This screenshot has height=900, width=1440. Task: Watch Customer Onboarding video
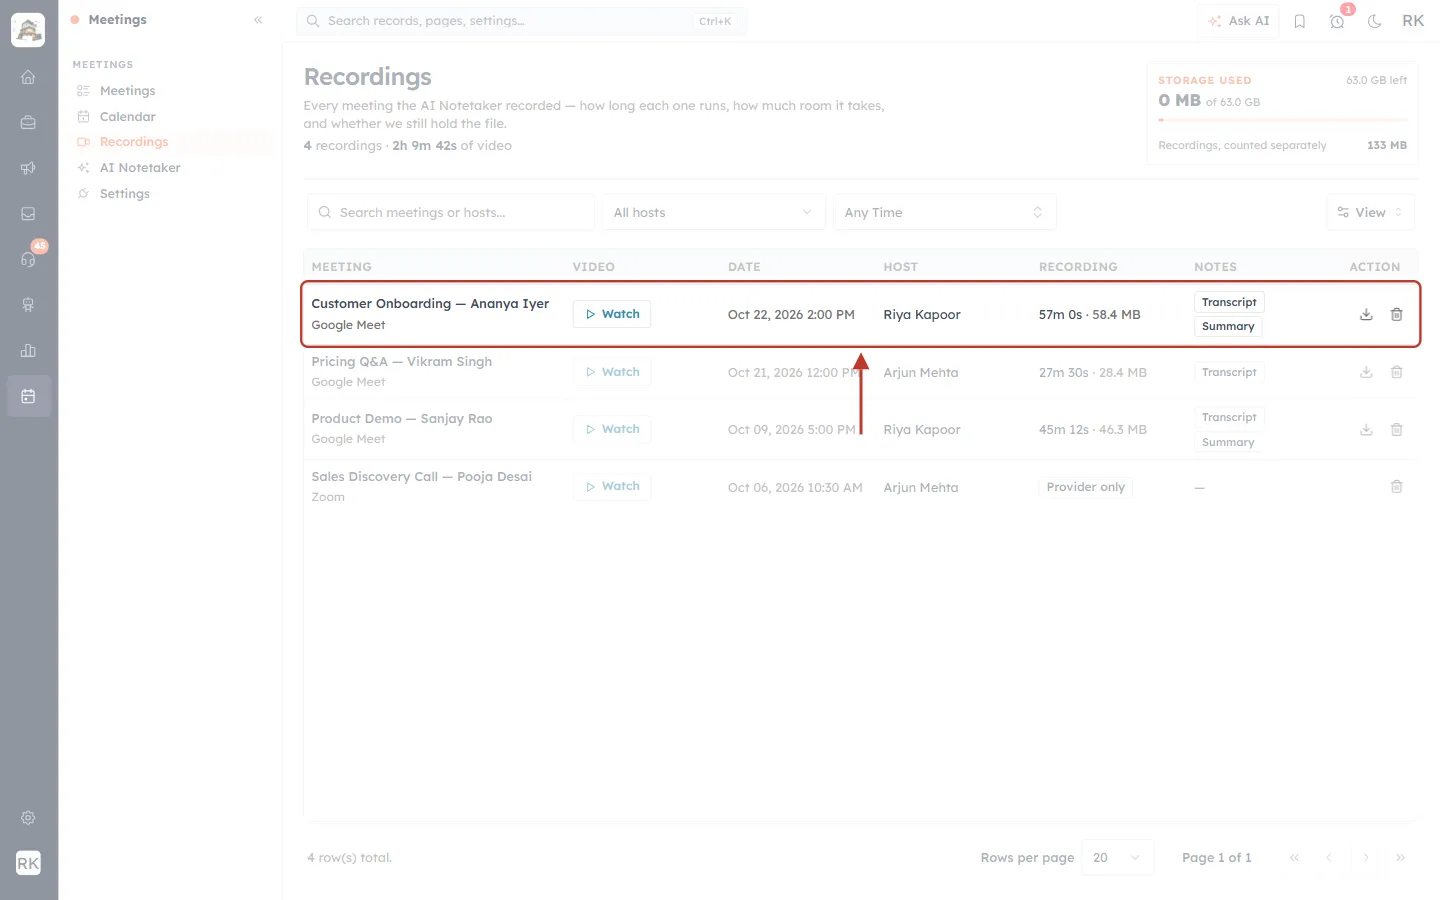[612, 314]
